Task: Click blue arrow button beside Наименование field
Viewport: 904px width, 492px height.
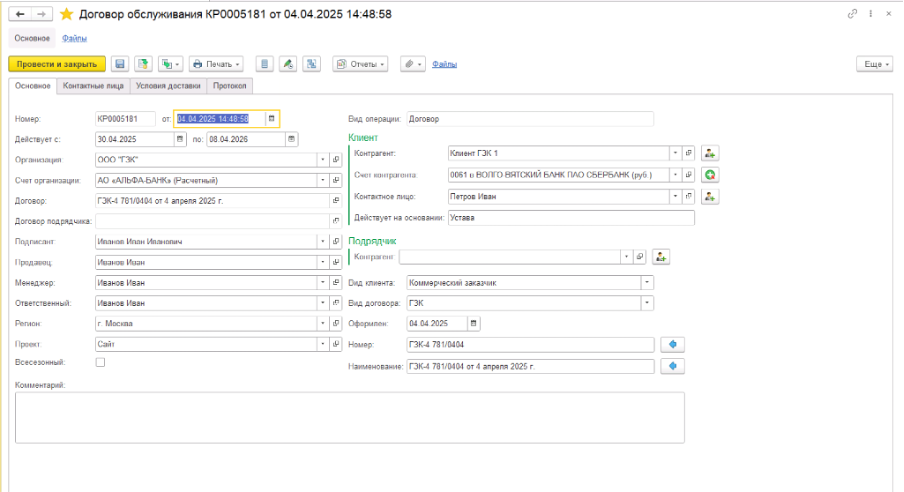Action: [x=672, y=366]
